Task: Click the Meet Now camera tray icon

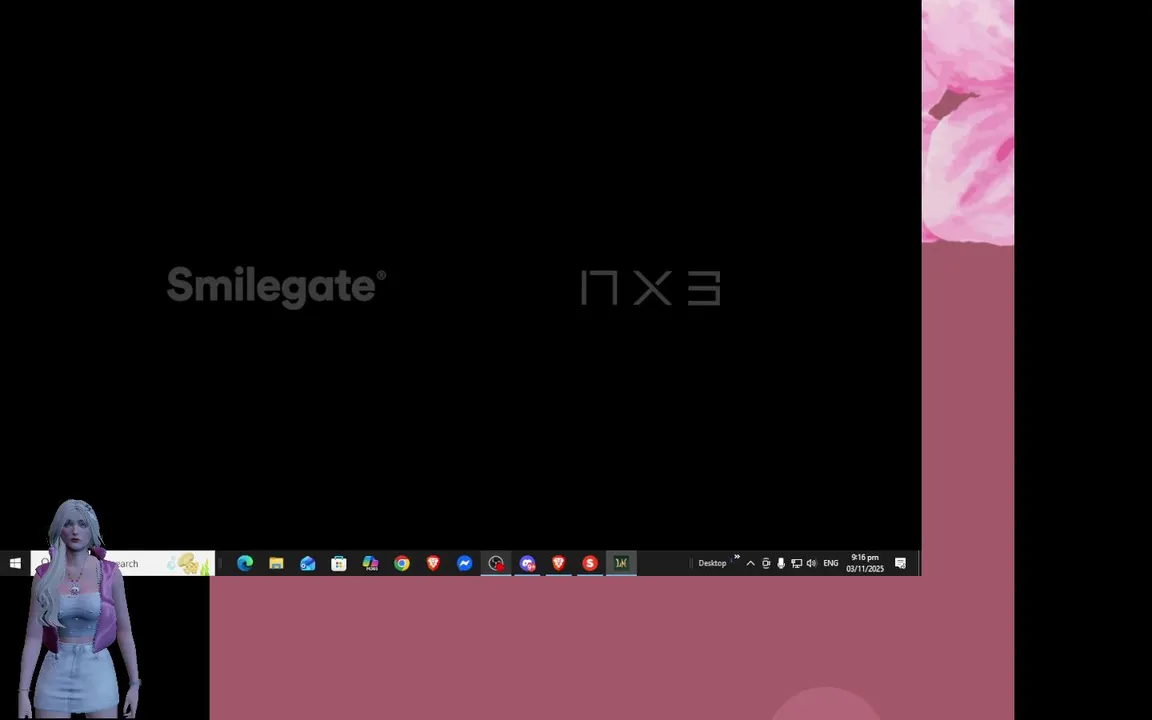Action: tap(766, 564)
